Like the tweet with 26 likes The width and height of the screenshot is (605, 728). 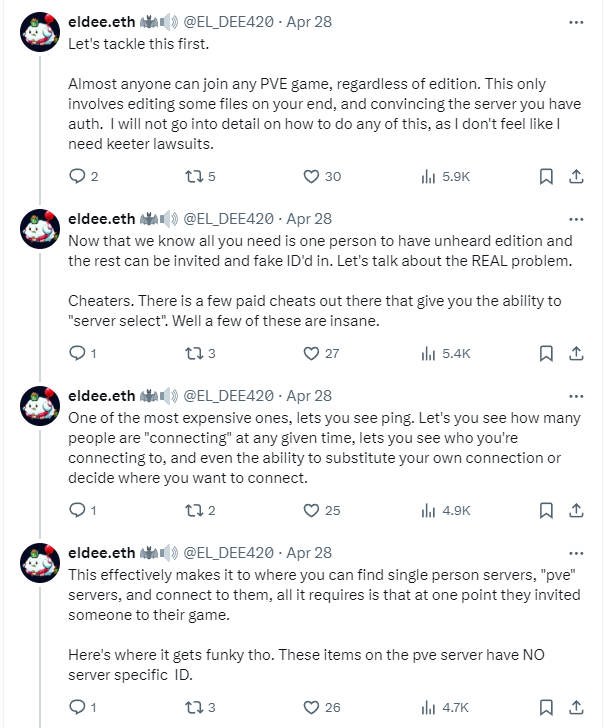click(311, 707)
